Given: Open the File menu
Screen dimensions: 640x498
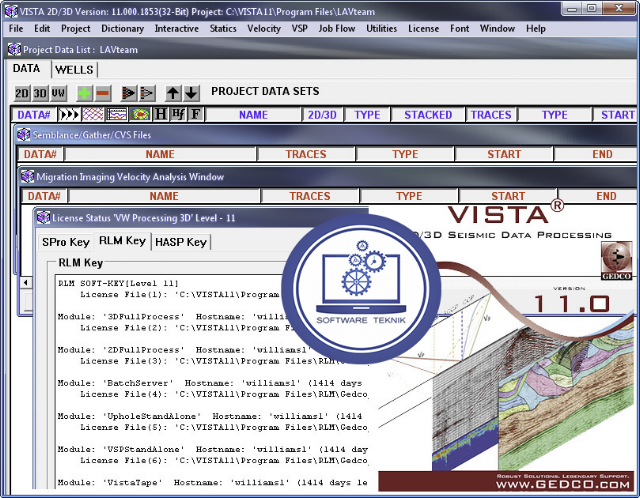Looking at the screenshot, I should tap(16, 29).
